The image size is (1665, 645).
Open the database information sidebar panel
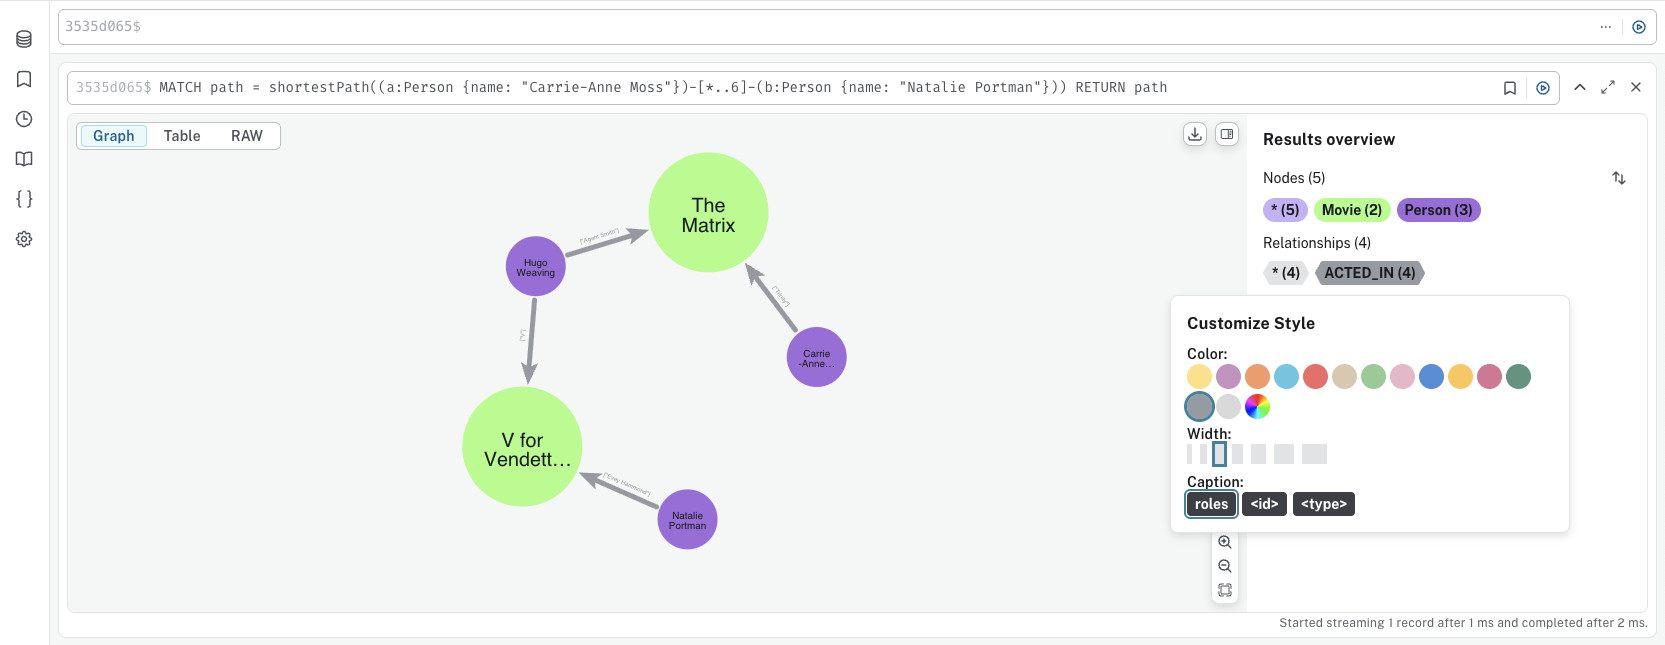24,40
